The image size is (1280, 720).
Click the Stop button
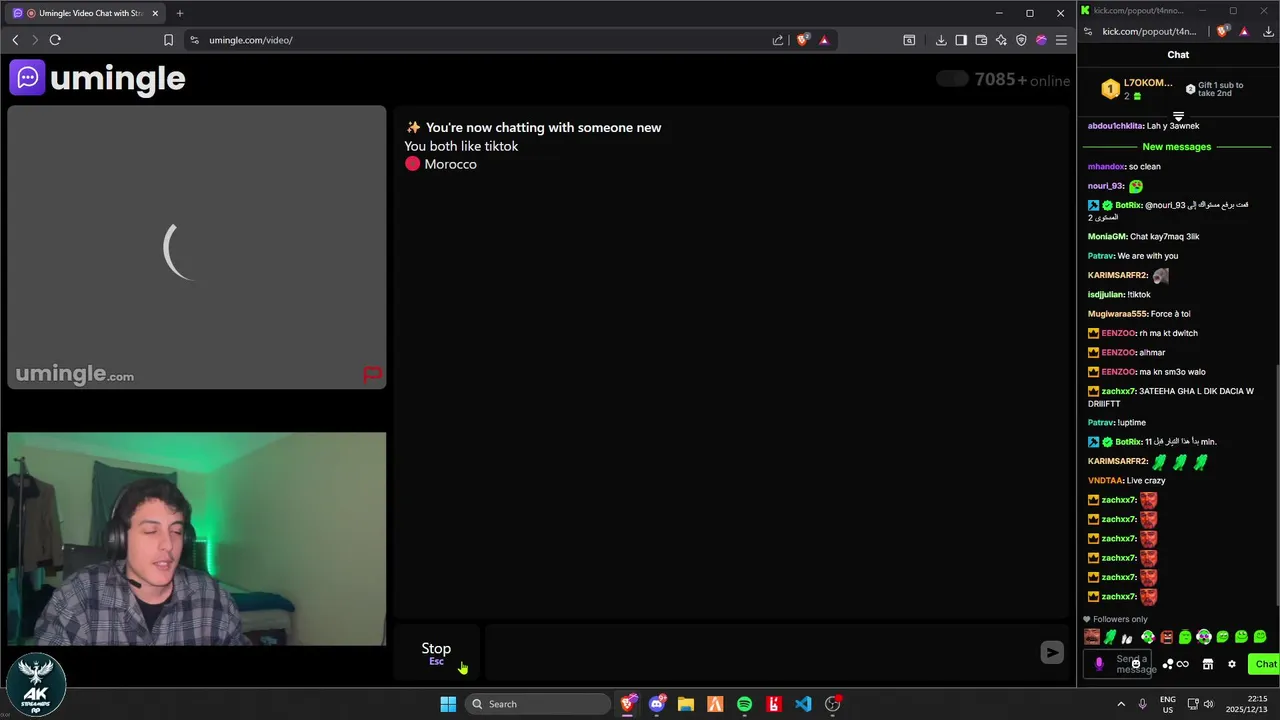[x=436, y=653]
